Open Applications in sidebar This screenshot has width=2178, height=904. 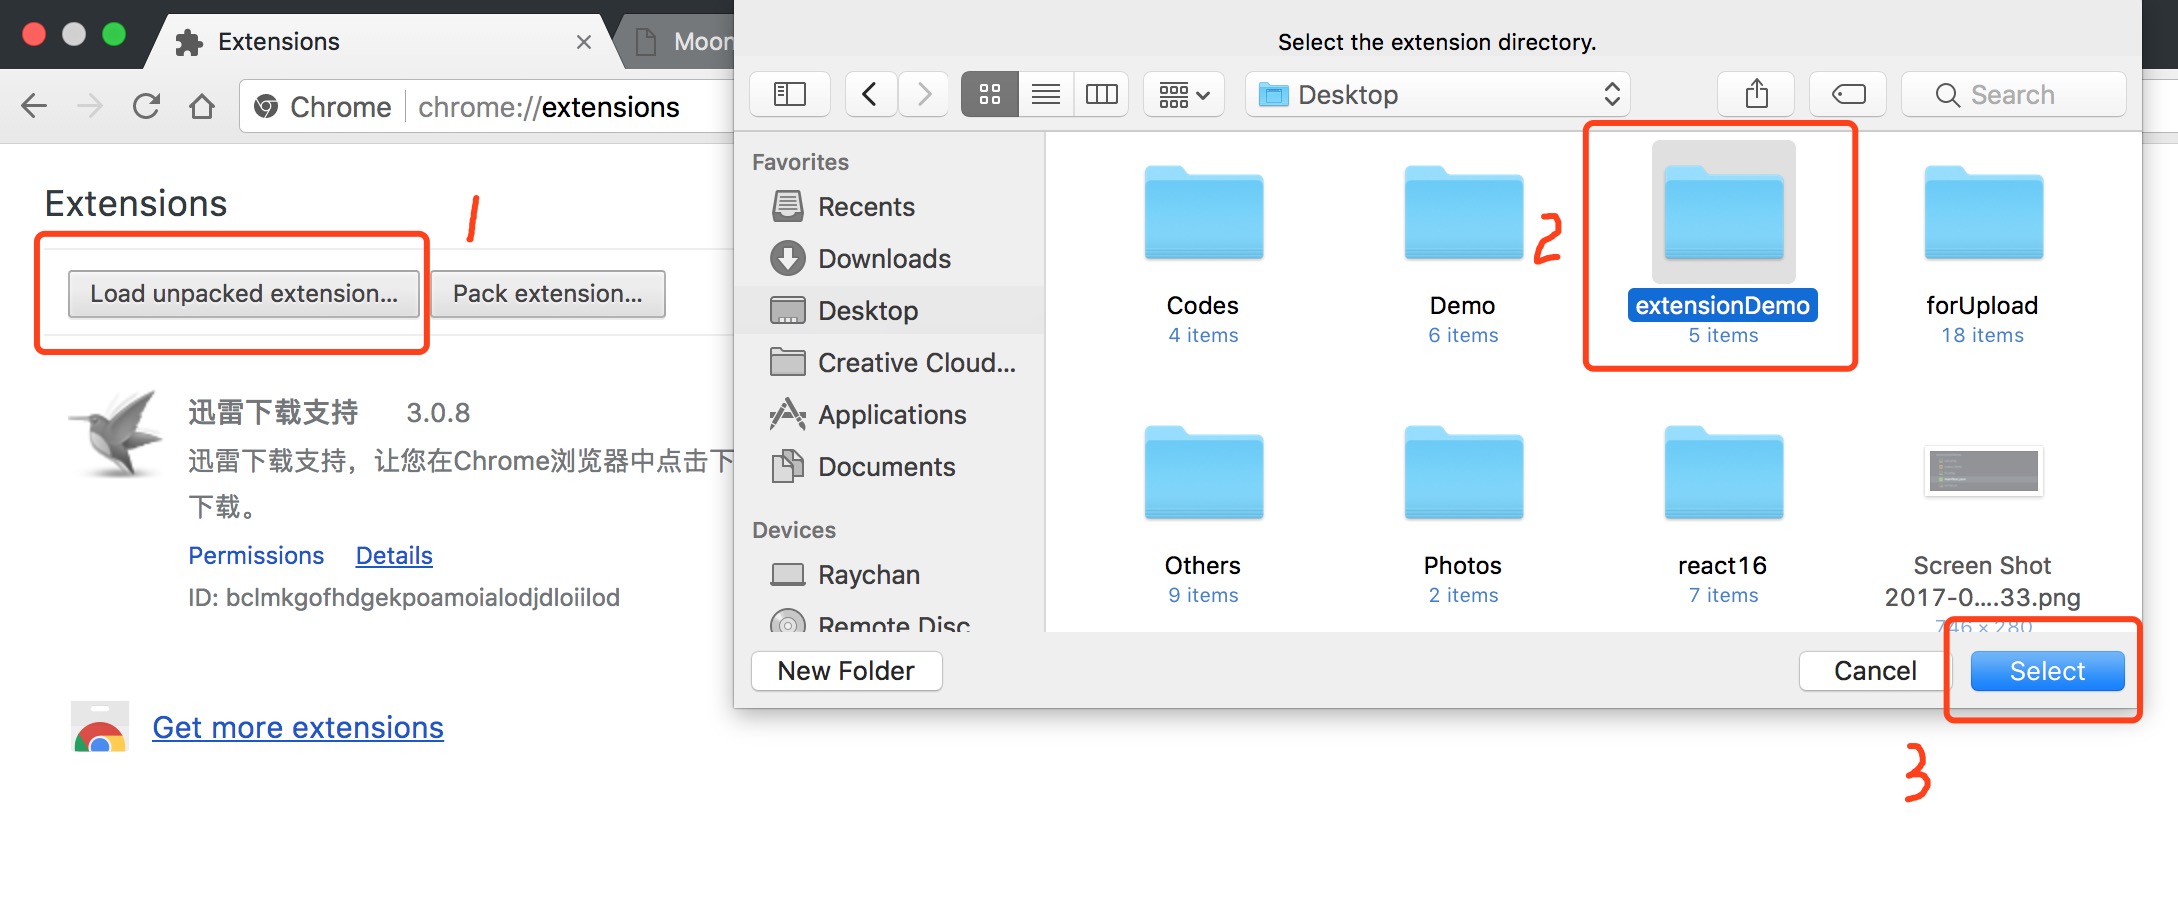click(890, 414)
